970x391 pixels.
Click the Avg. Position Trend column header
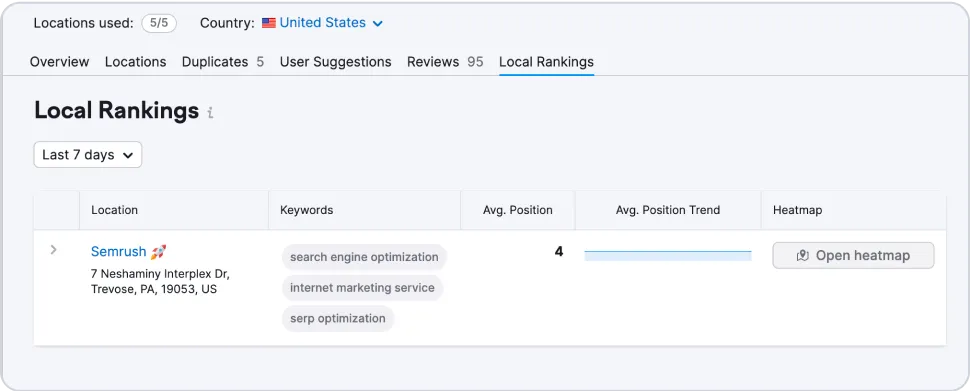click(668, 210)
